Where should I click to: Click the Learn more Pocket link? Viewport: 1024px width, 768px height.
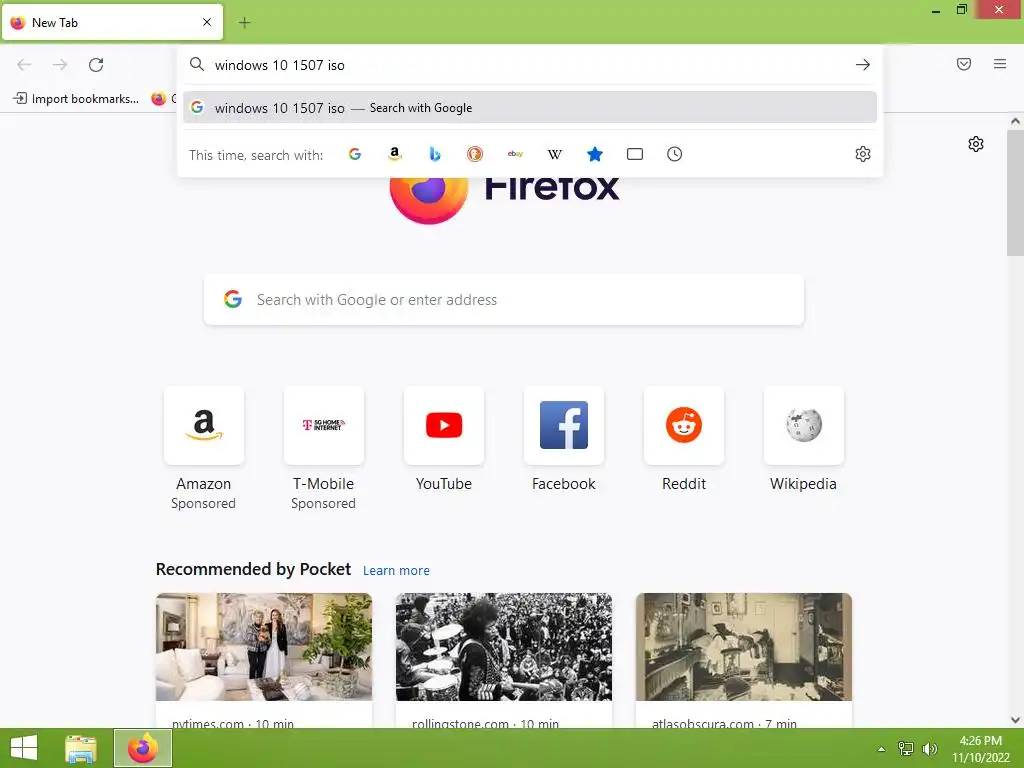coord(396,571)
